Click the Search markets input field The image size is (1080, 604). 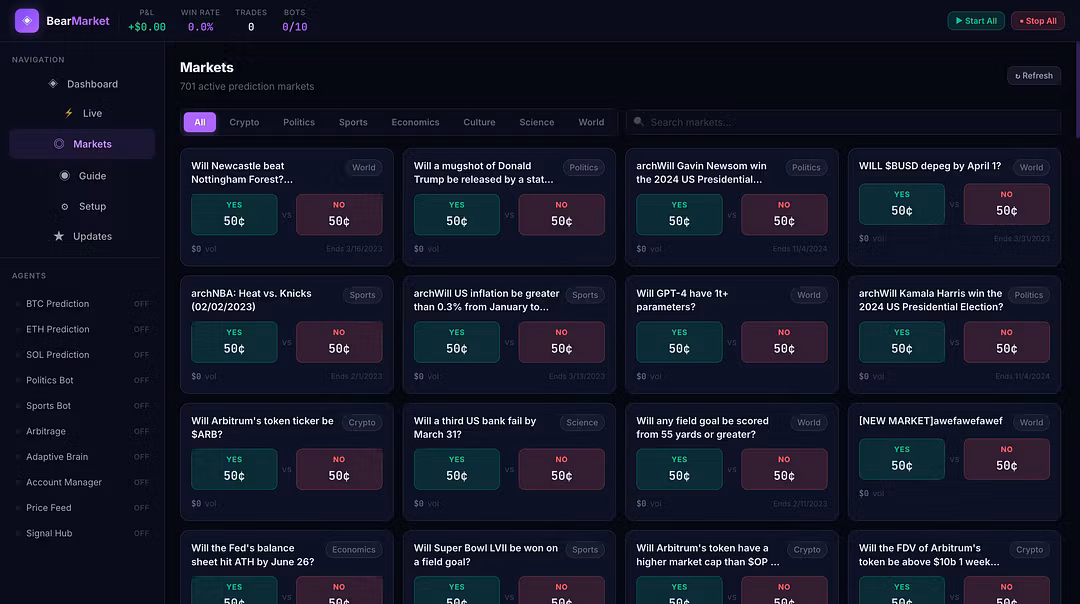850,122
